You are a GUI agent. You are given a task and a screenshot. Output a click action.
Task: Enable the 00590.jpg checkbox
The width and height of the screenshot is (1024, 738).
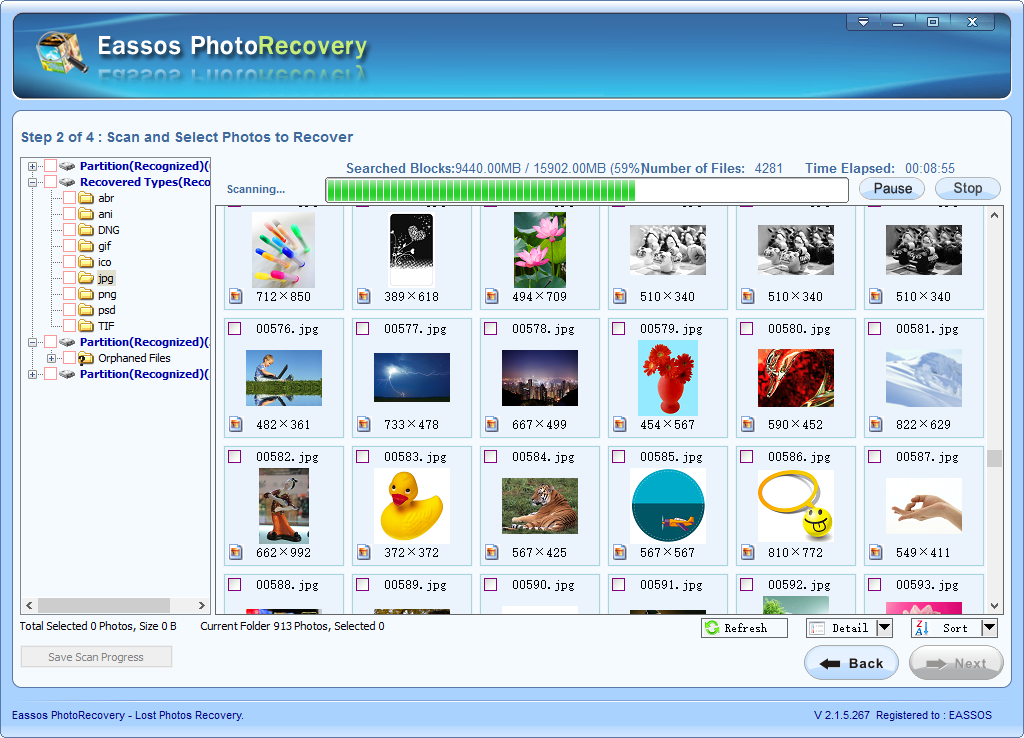(x=490, y=585)
